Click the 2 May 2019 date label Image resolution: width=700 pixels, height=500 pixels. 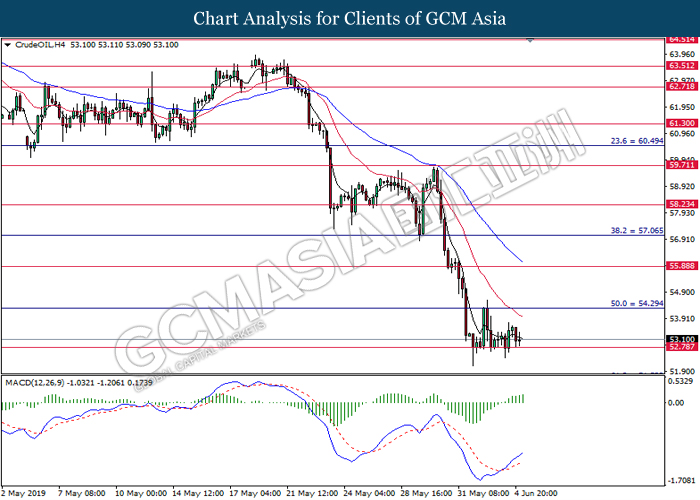(x=23, y=493)
